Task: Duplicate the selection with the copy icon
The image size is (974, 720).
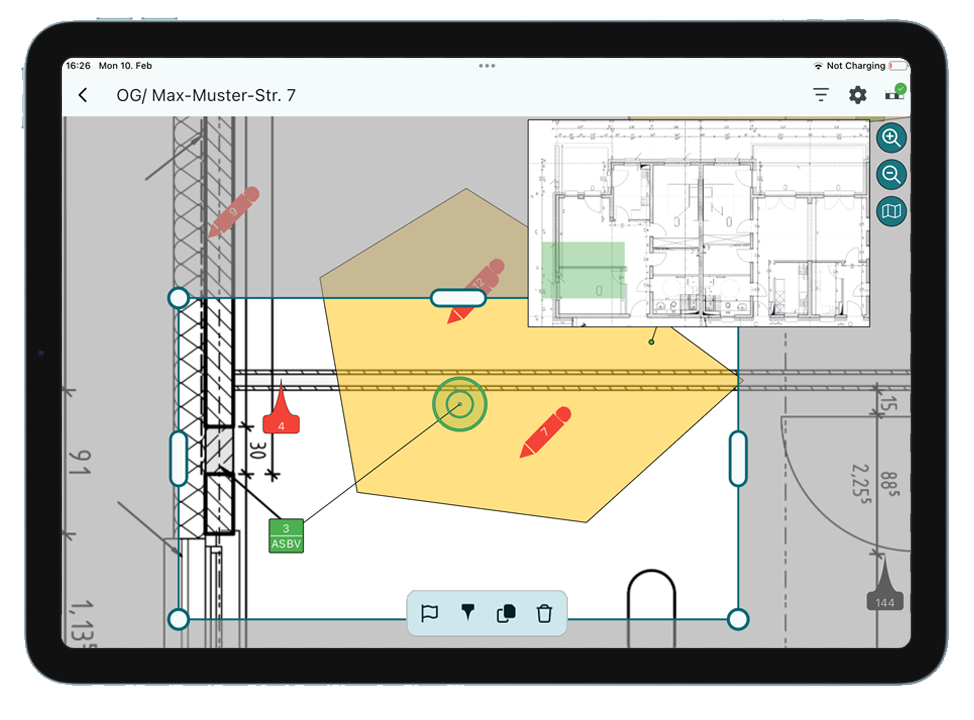Action: [506, 614]
